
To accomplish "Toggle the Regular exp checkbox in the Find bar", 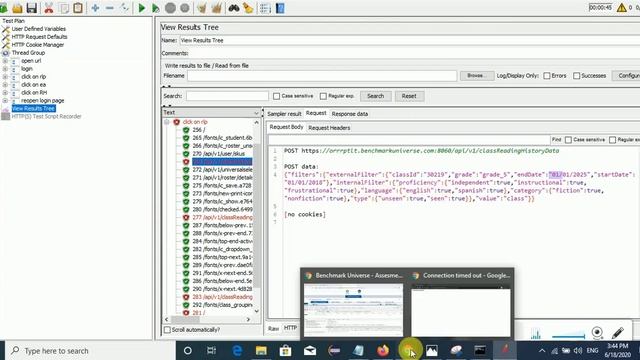I will point(612,140).
